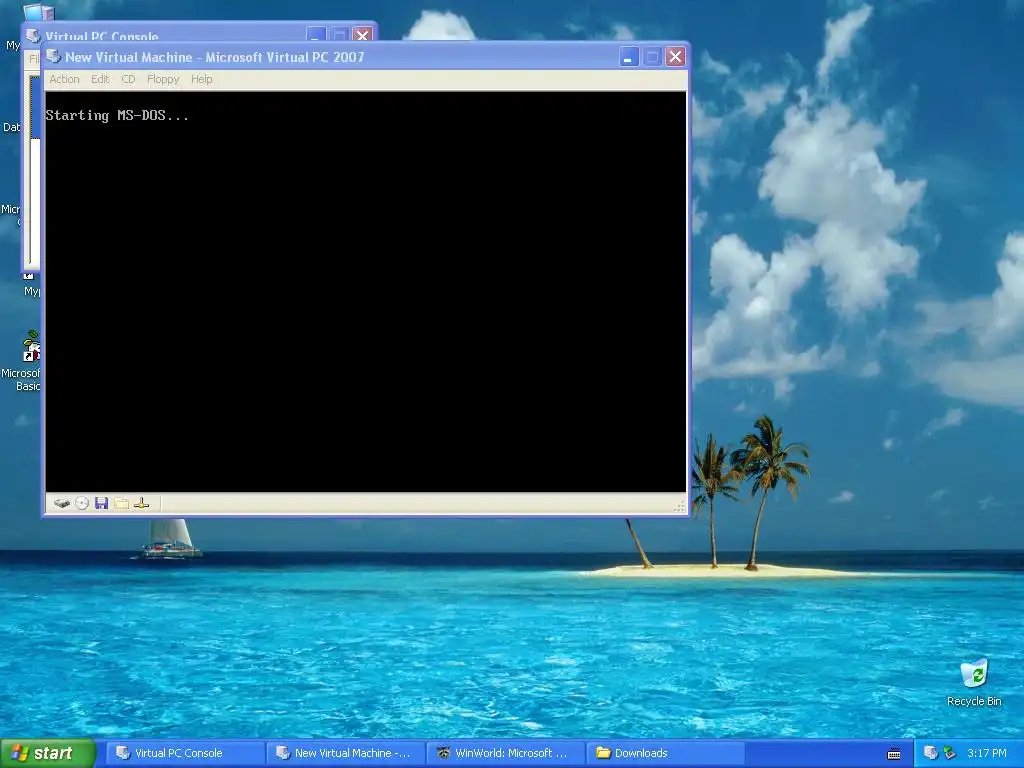Click inside the MS-DOS virtual machine screen
Image resolution: width=1024 pixels, height=768 pixels.
[366, 291]
